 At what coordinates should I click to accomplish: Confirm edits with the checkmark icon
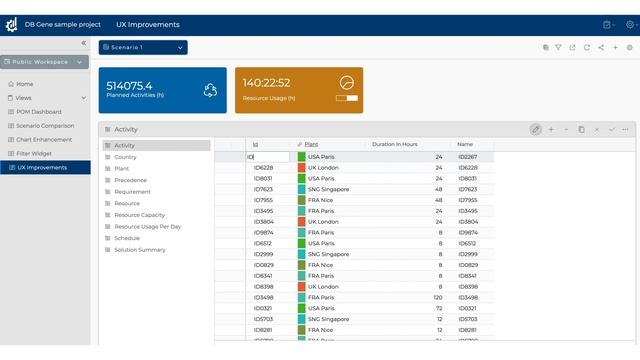coord(611,129)
